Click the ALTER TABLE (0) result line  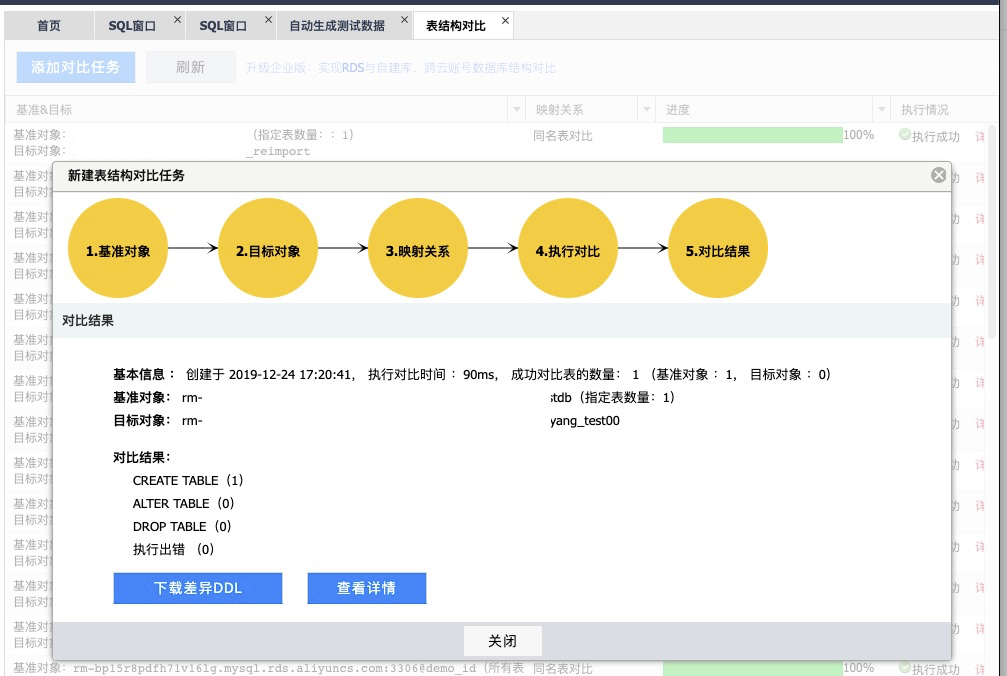[183, 503]
